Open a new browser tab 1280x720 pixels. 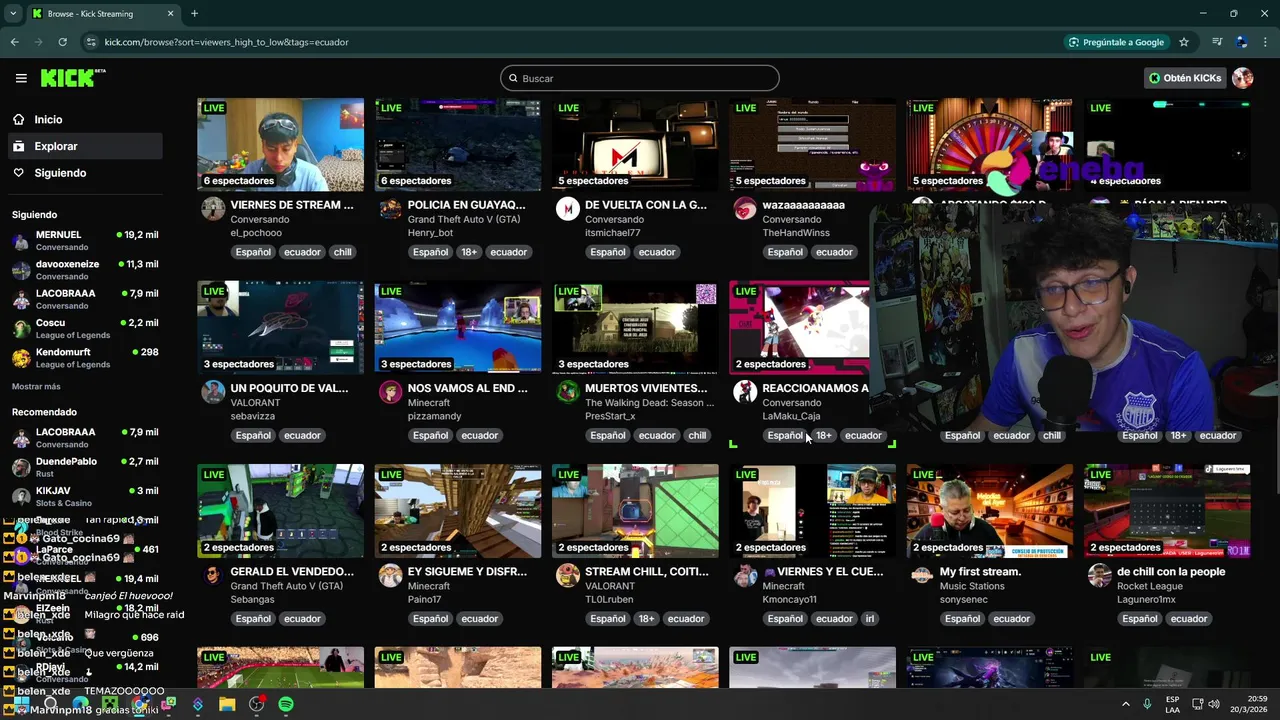(194, 14)
